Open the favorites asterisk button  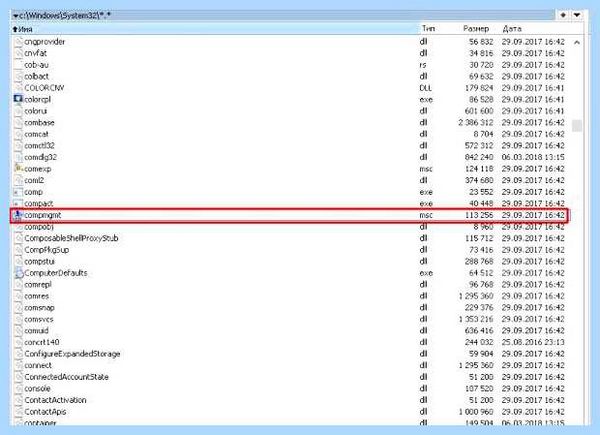(563, 15)
